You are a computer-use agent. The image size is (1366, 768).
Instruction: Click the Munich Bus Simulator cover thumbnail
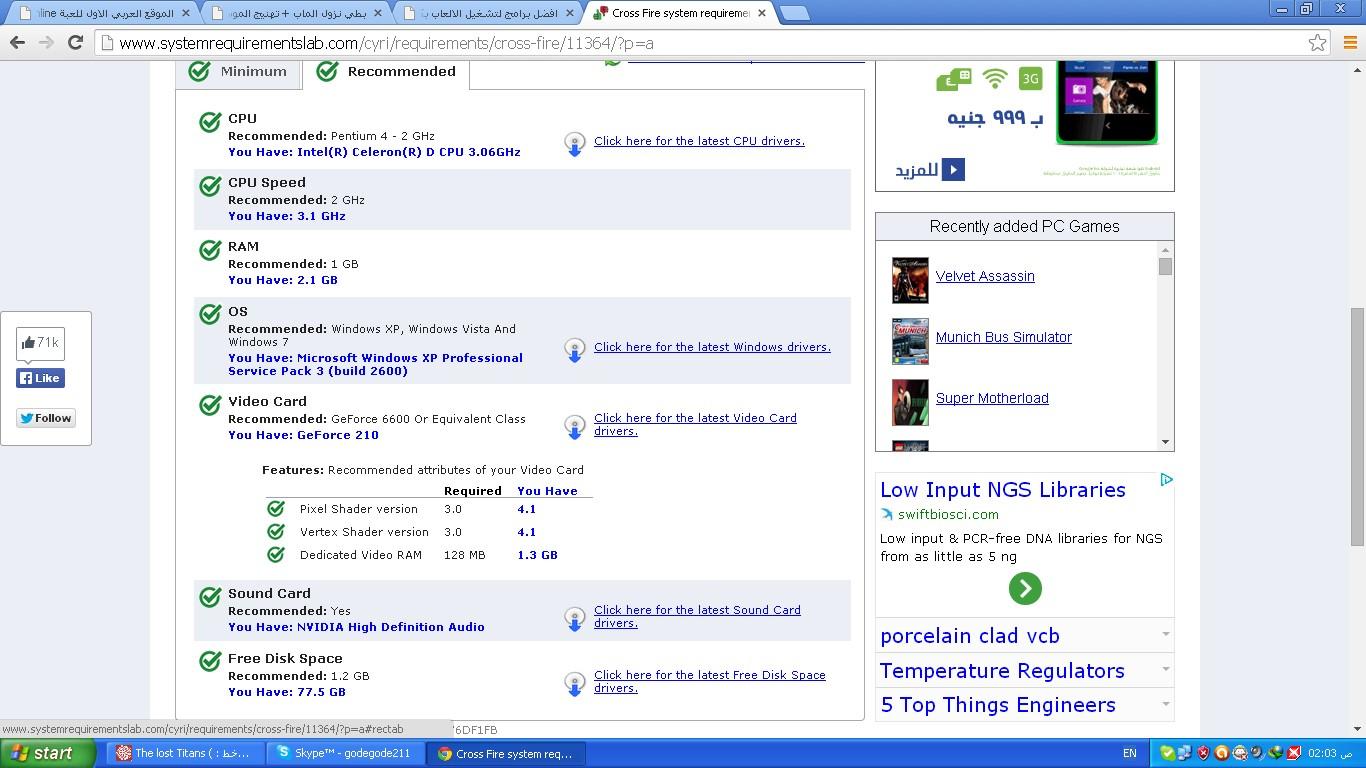point(910,341)
